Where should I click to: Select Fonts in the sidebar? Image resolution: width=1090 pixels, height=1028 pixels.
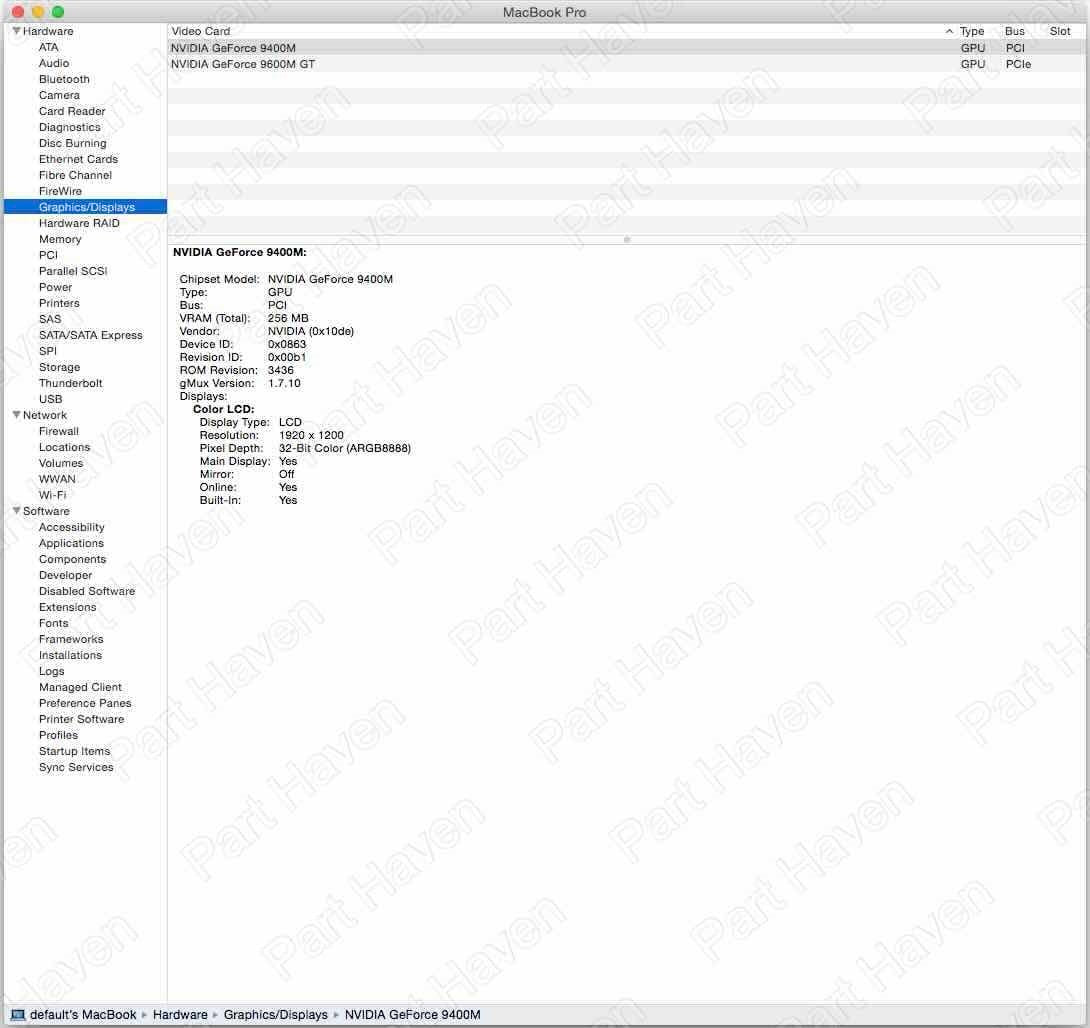click(54, 623)
